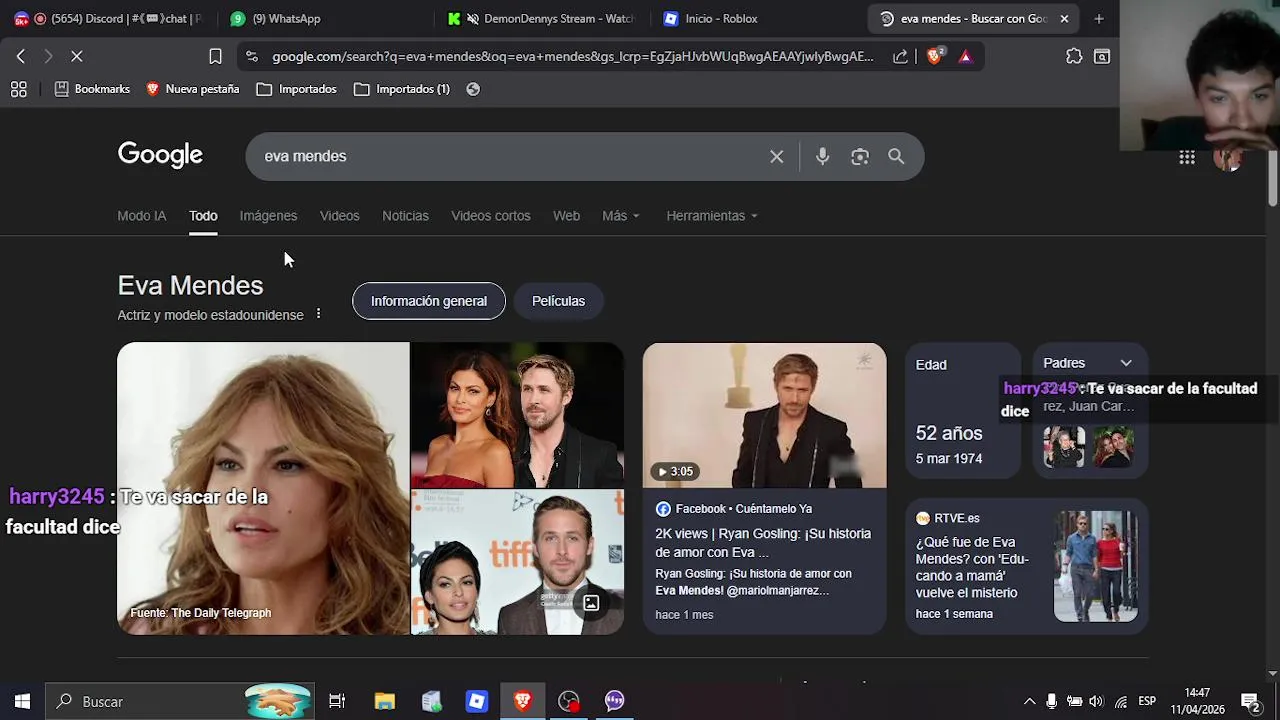
Task: Open Brave Rewards triangle icon
Action: 965,57
